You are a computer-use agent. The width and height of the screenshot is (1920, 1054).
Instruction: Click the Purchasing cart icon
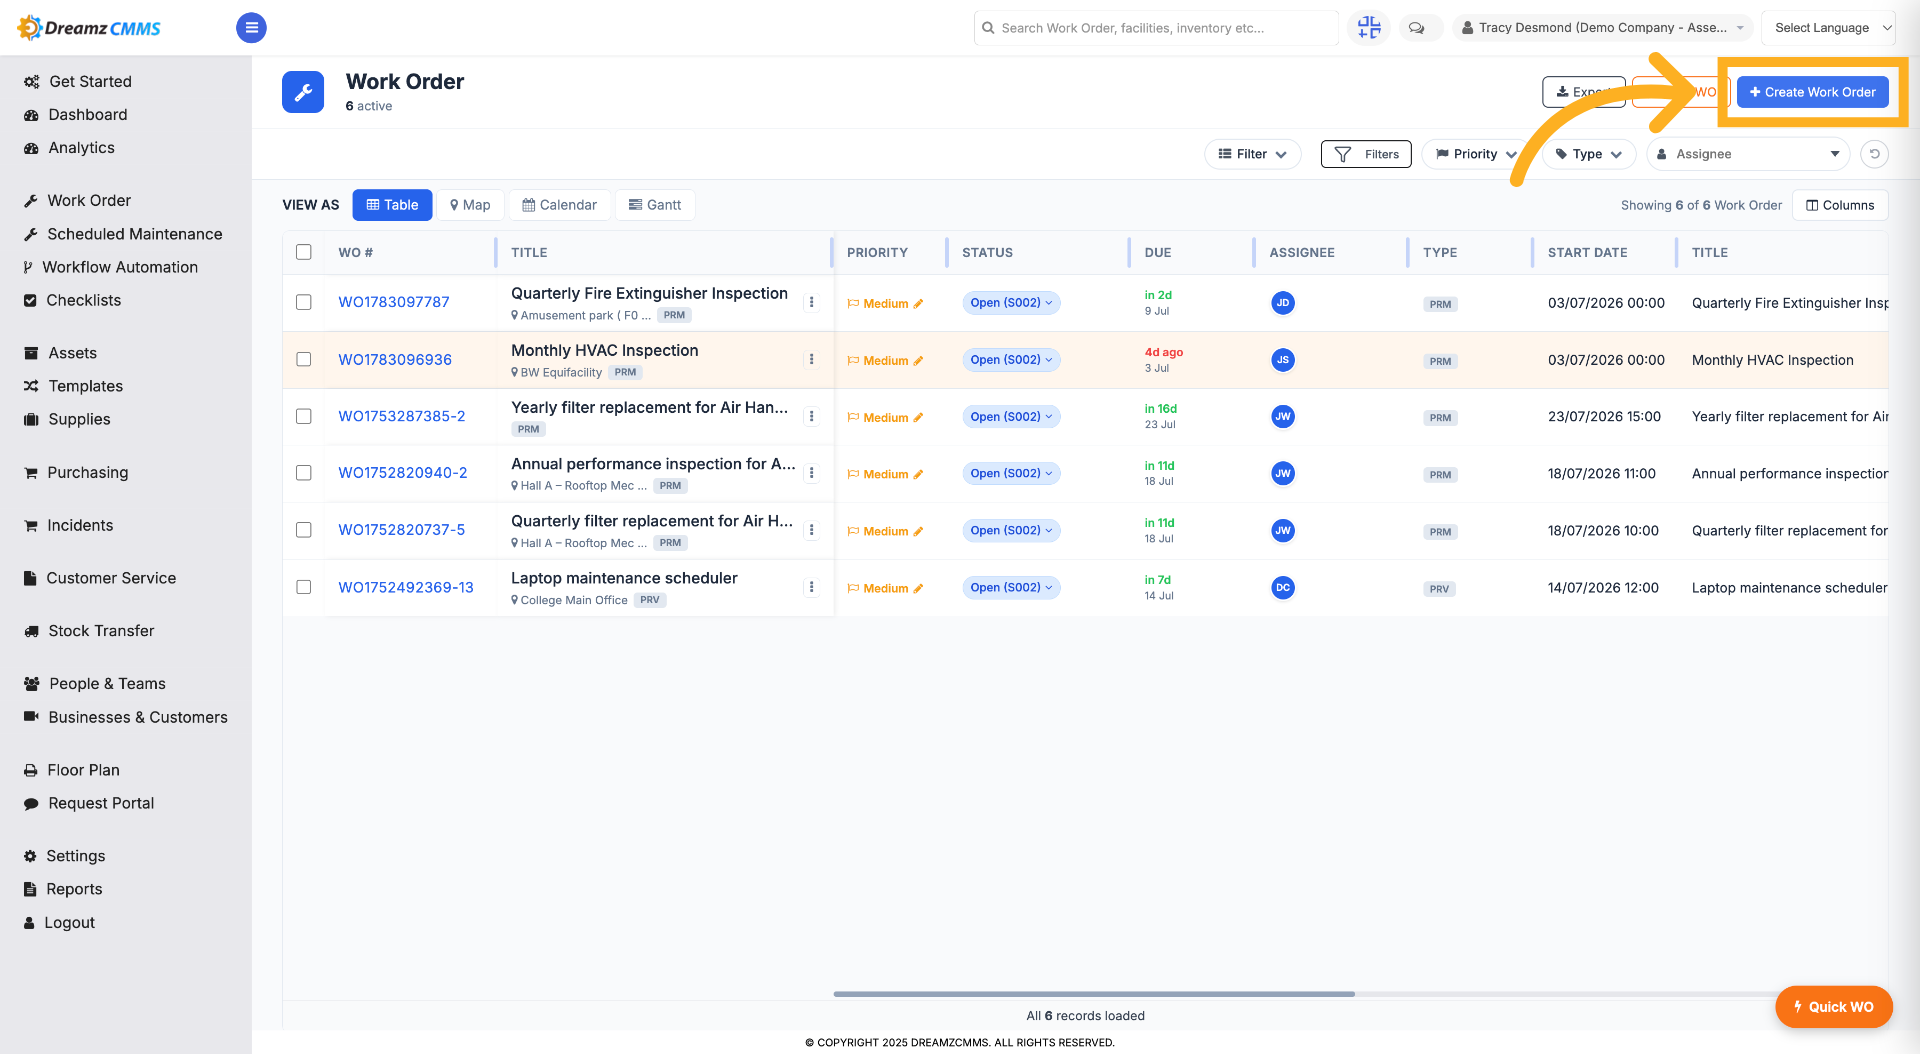tap(31, 473)
